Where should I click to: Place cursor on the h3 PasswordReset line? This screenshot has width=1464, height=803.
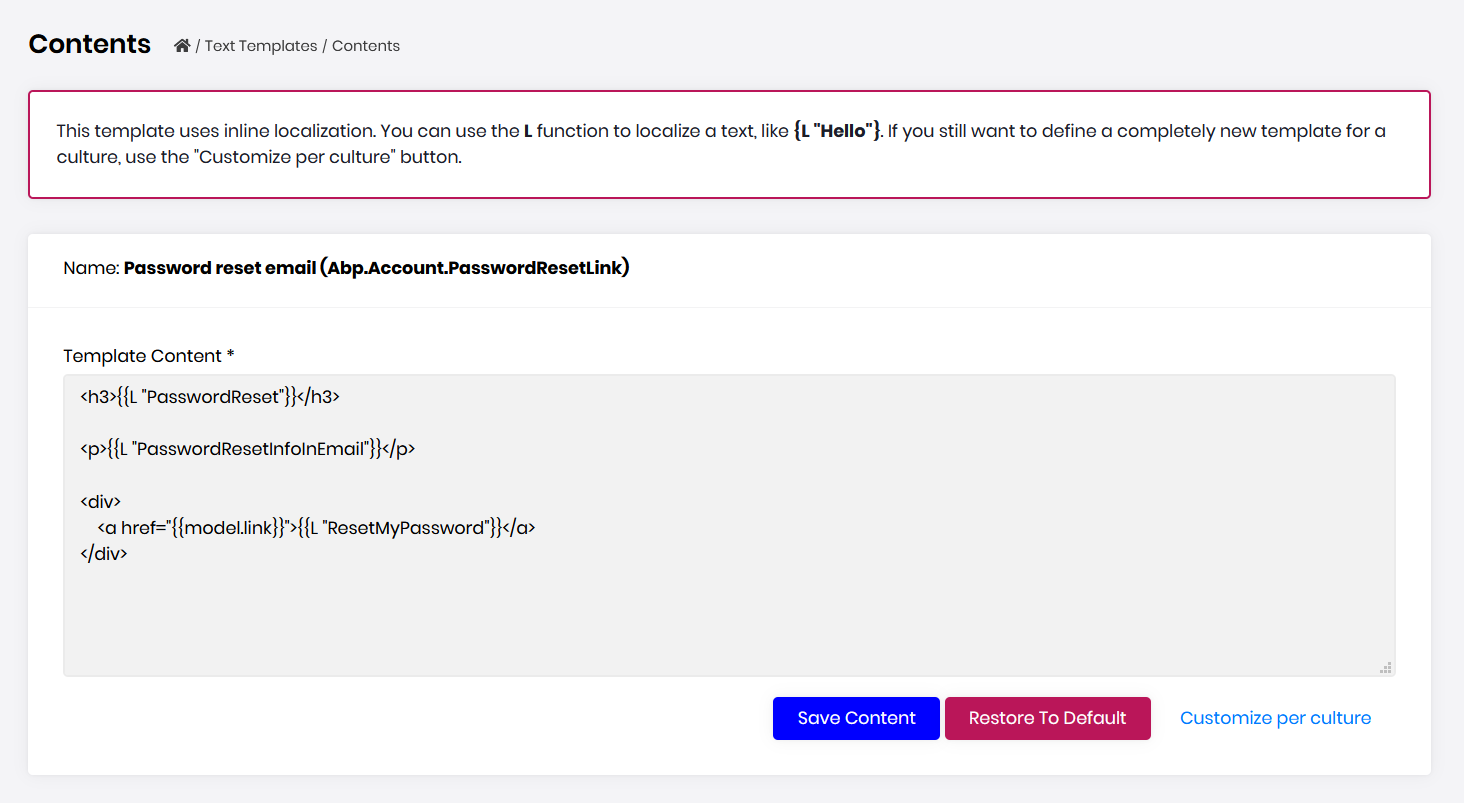point(210,397)
